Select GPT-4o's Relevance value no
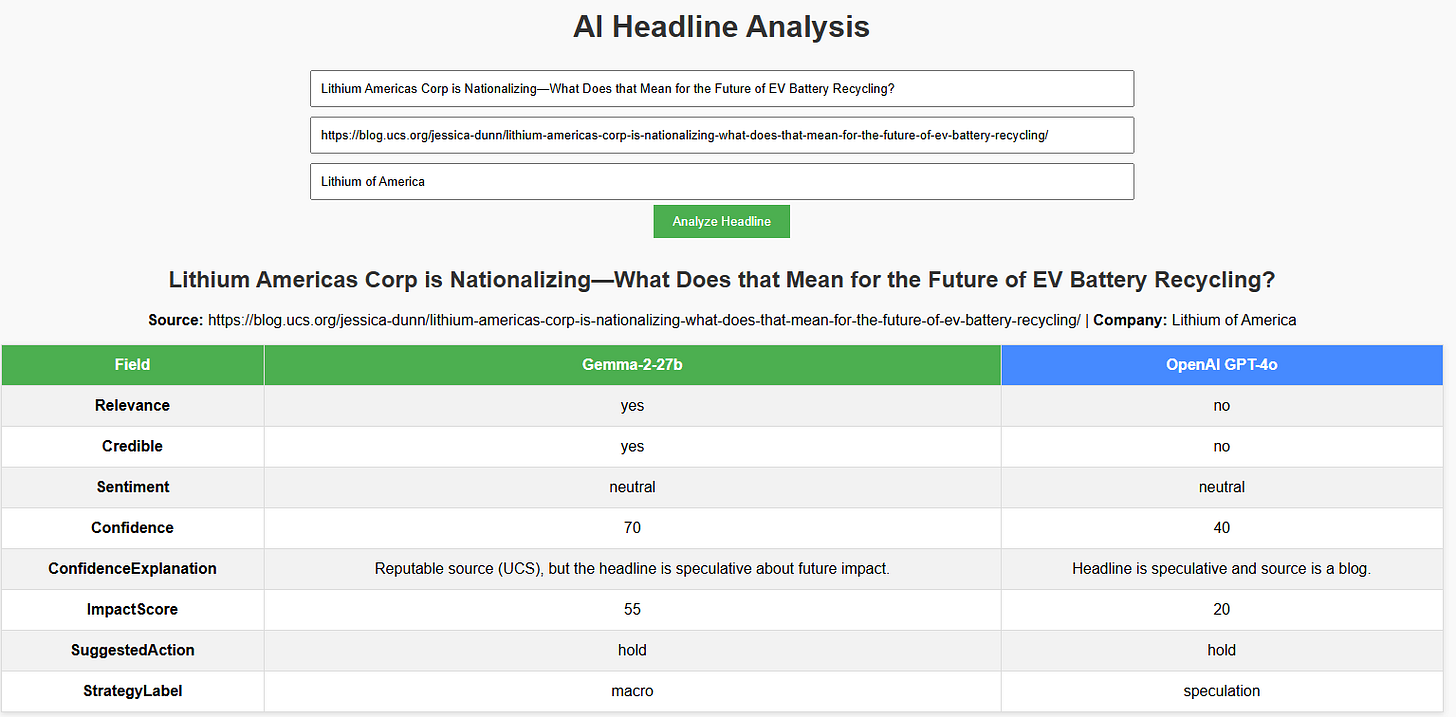 pyautogui.click(x=1221, y=406)
